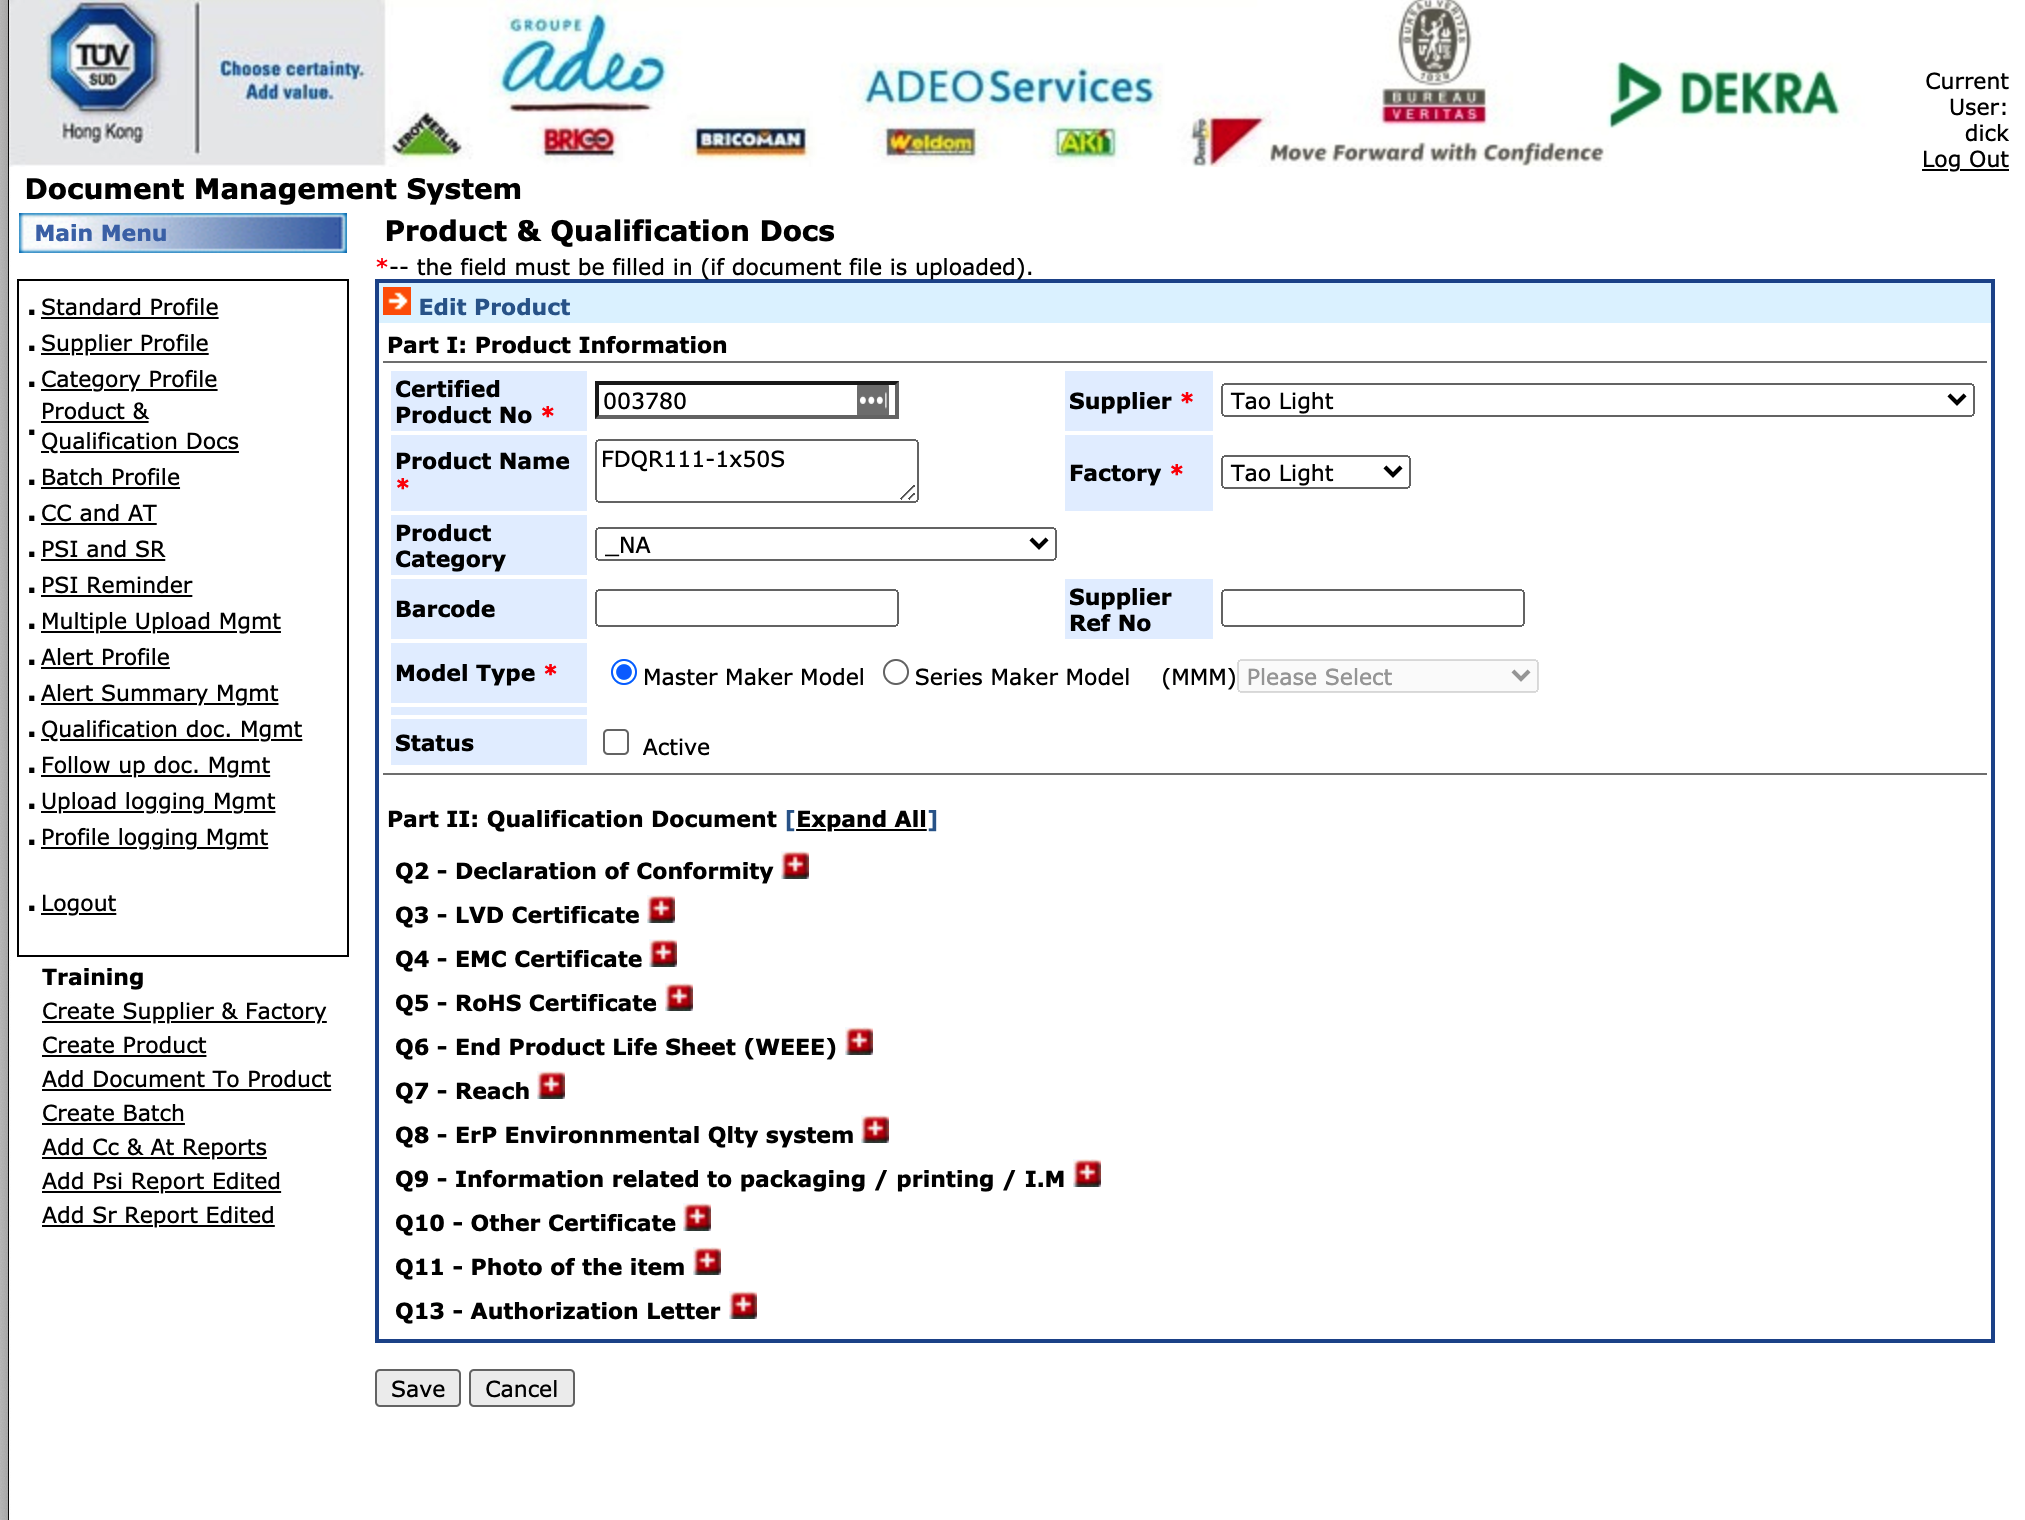This screenshot has height=1520, width=2025.
Task: Click the Save button
Action: tap(417, 1388)
